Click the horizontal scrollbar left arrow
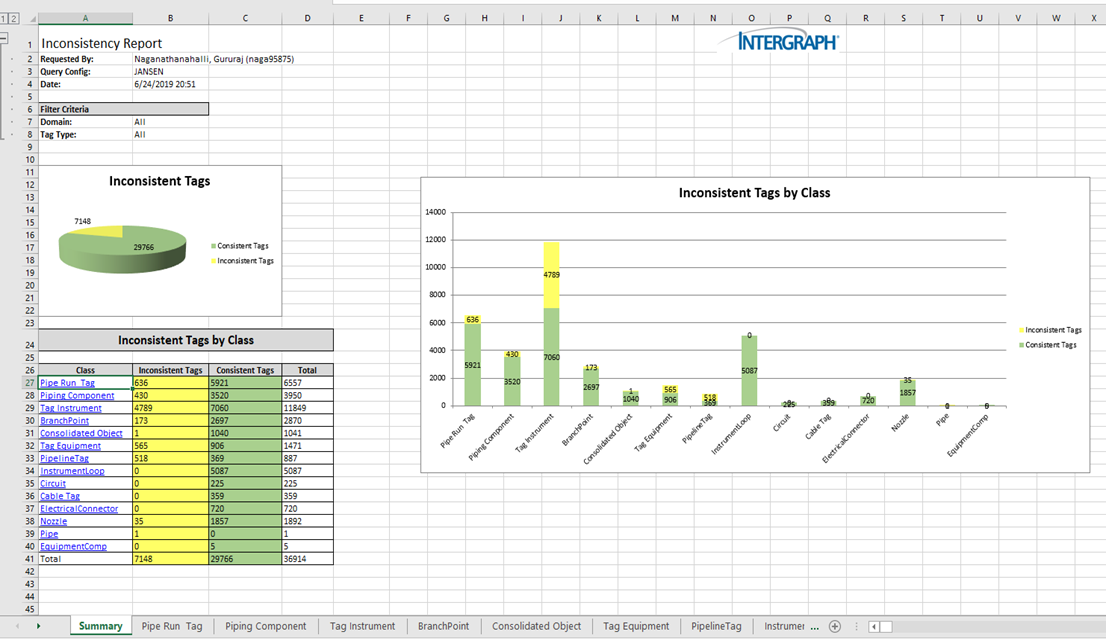The width and height of the screenshot is (1106, 639). (874, 627)
